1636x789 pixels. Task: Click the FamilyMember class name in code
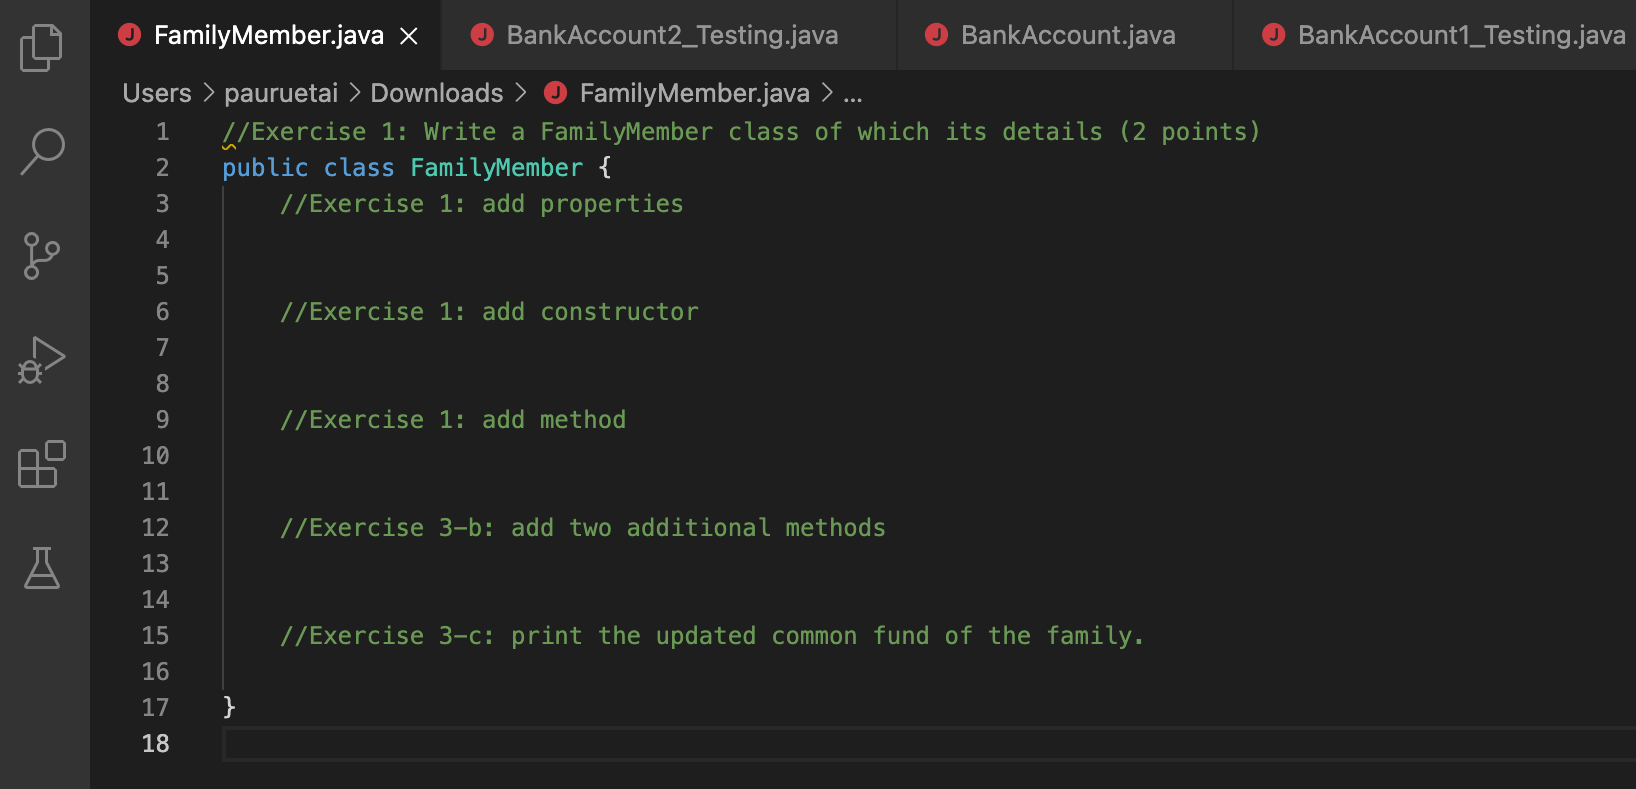[496, 168]
